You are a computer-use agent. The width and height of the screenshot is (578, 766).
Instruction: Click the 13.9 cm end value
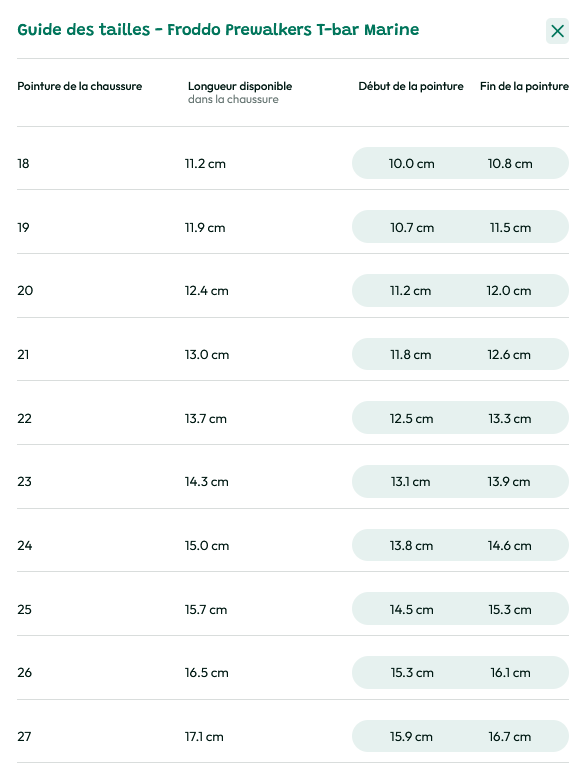(509, 482)
